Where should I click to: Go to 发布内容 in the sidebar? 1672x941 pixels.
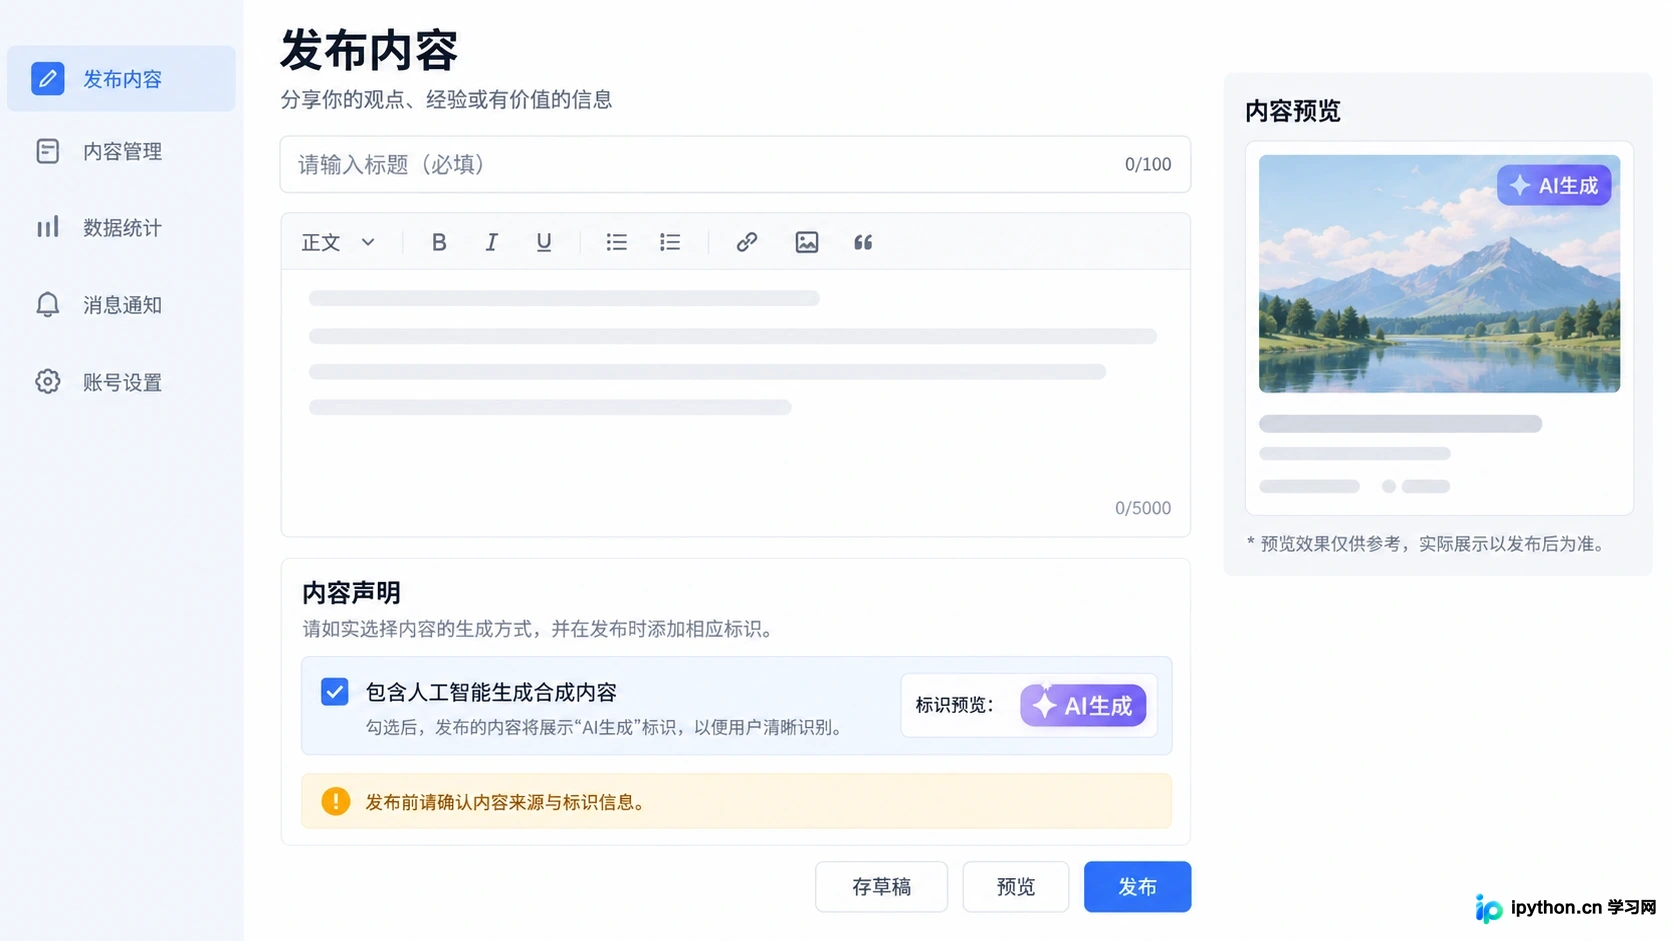(121, 79)
